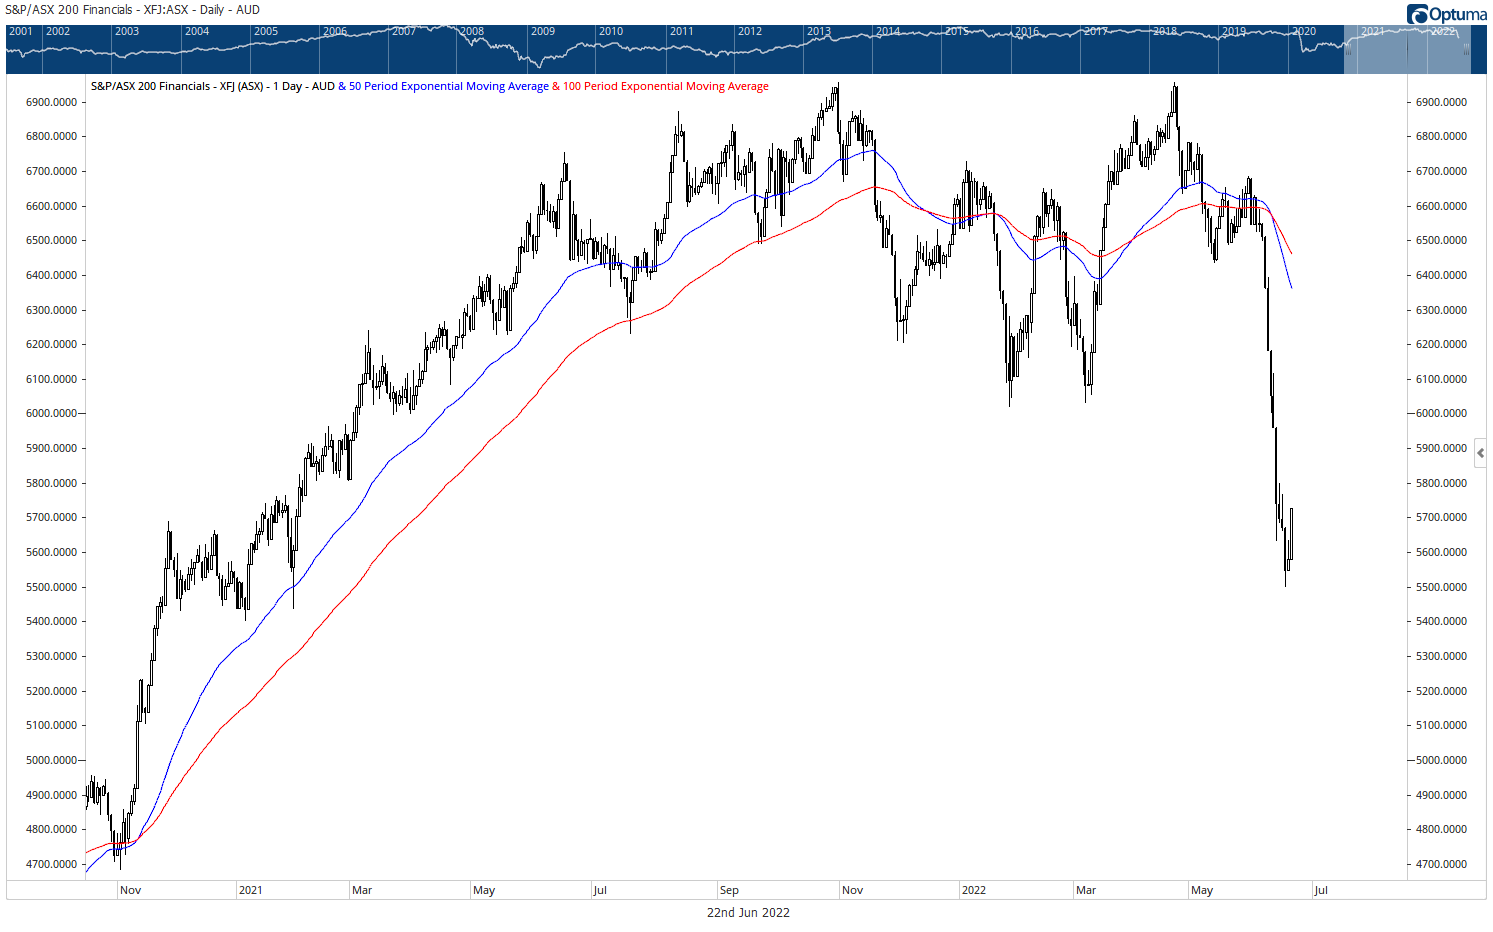Screen dimensions: 1493x932
Task: Click the S&P/ASX 200 Financials XFJ legend label
Action: point(212,86)
